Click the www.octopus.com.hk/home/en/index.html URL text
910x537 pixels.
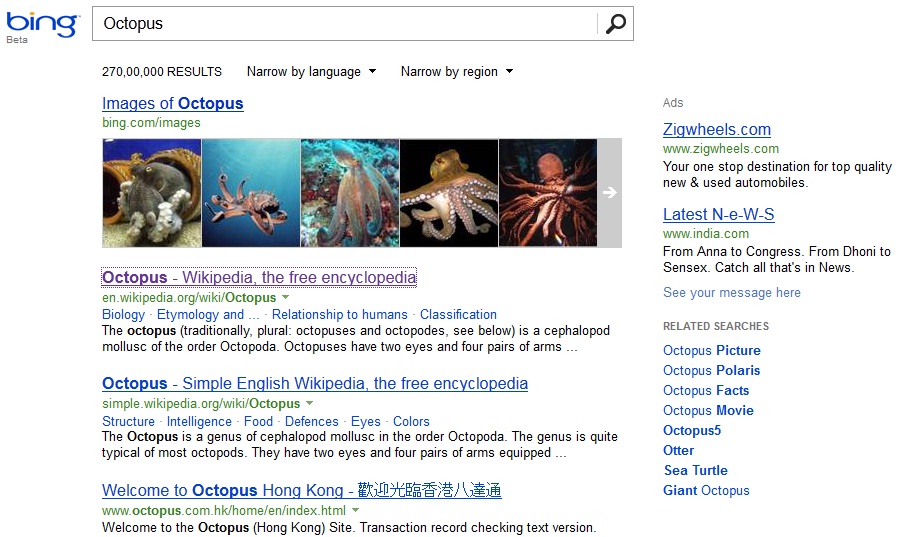(x=224, y=510)
